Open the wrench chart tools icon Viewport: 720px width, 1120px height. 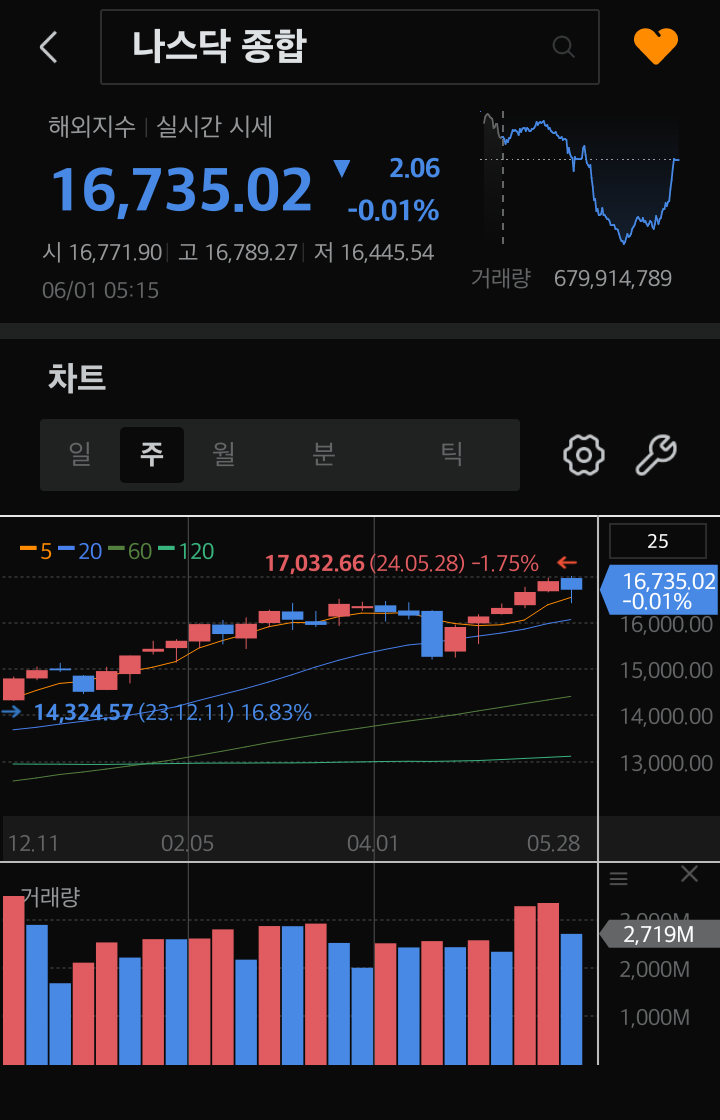[656, 455]
